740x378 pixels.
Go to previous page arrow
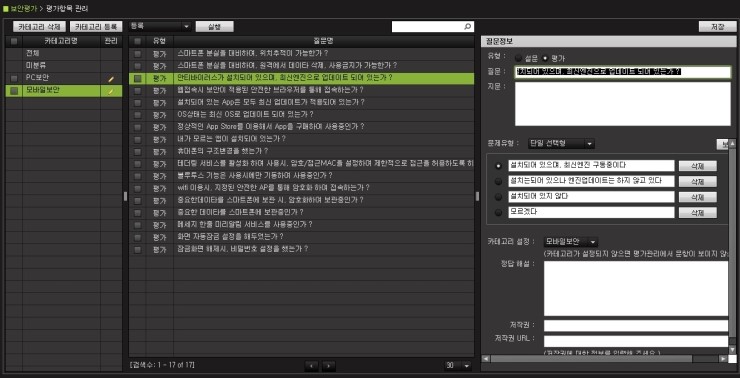311,365
